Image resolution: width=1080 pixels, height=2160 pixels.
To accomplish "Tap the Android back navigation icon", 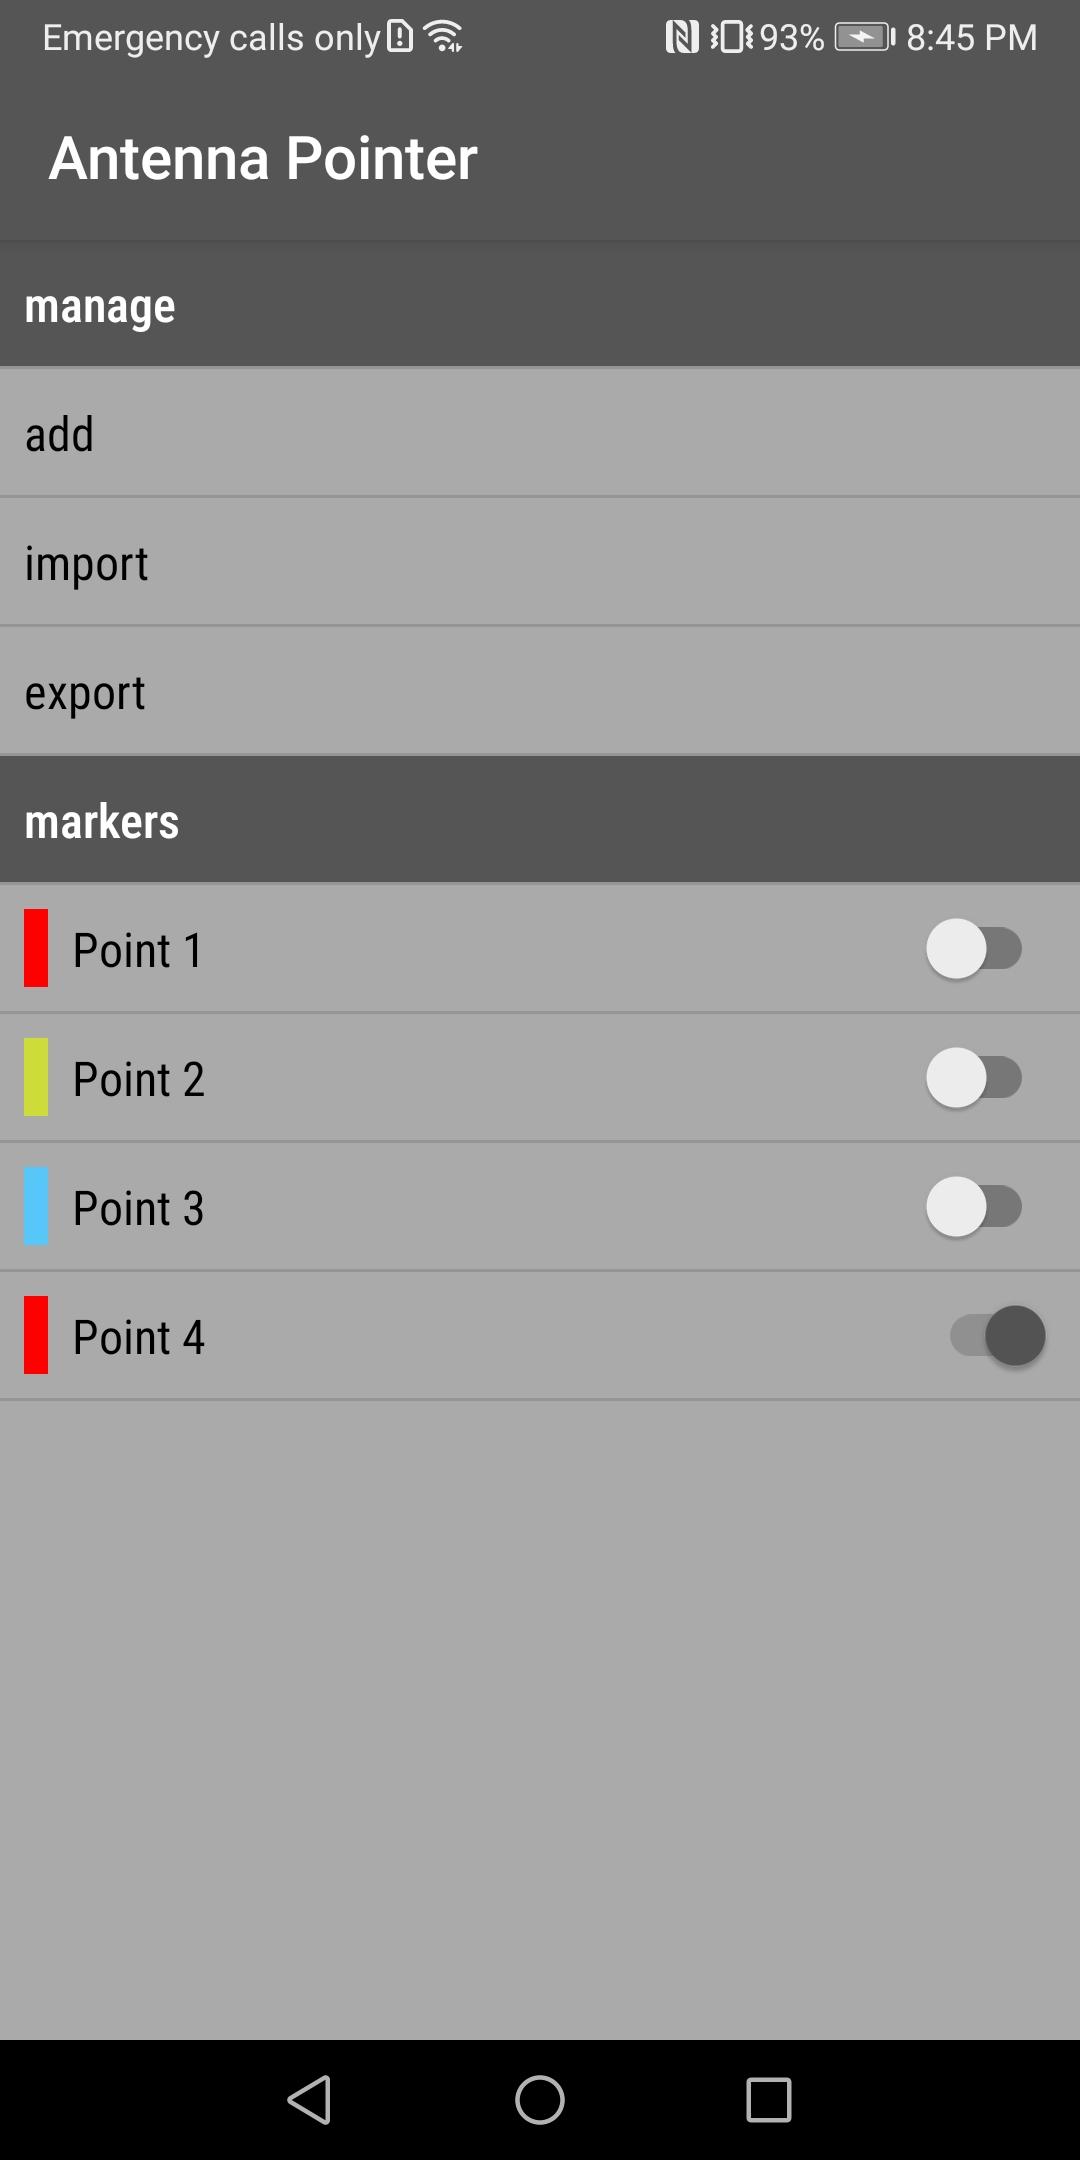I will [309, 2099].
